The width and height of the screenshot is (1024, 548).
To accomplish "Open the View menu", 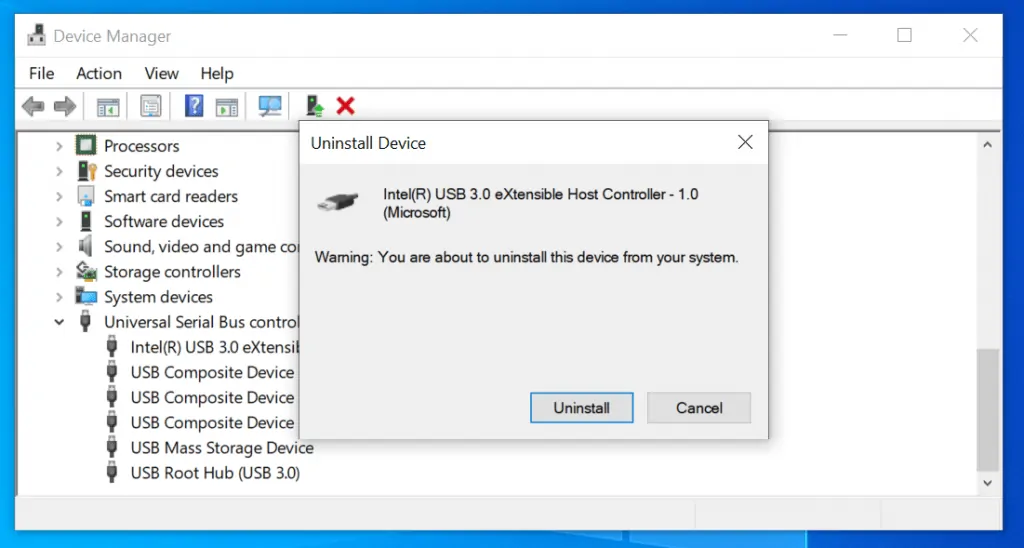I will (161, 74).
